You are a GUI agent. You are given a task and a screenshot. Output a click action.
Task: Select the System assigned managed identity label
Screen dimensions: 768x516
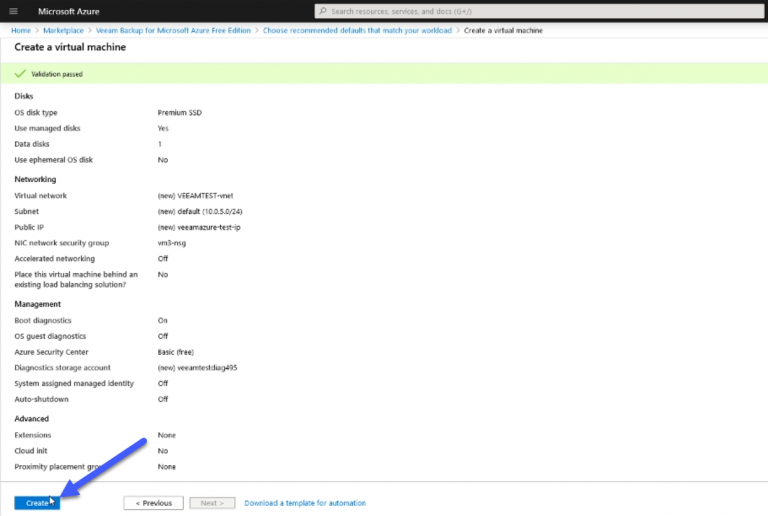point(74,383)
